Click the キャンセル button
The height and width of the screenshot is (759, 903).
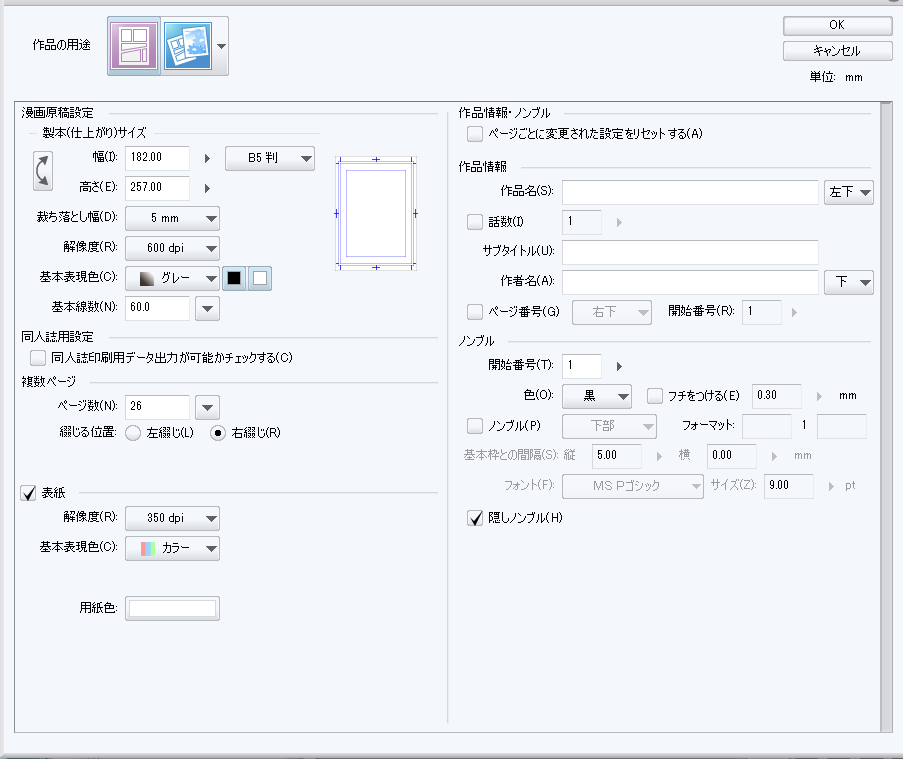pos(837,51)
